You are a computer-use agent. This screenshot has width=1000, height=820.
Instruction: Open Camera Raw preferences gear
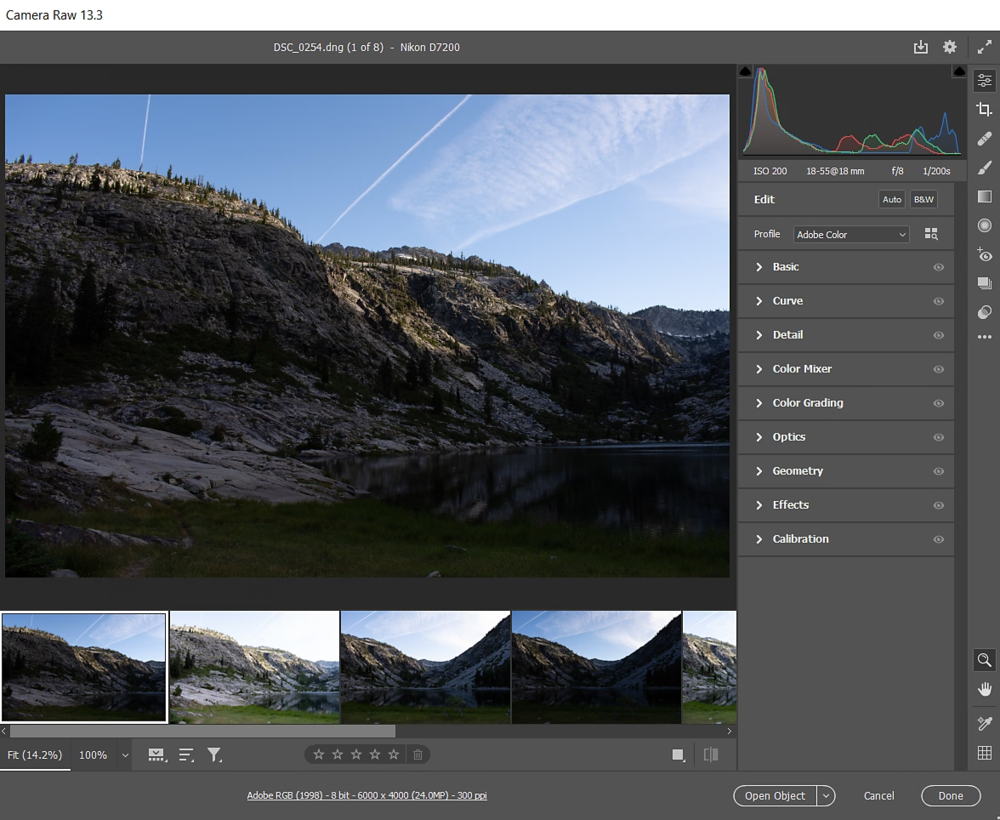click(949, 47)
